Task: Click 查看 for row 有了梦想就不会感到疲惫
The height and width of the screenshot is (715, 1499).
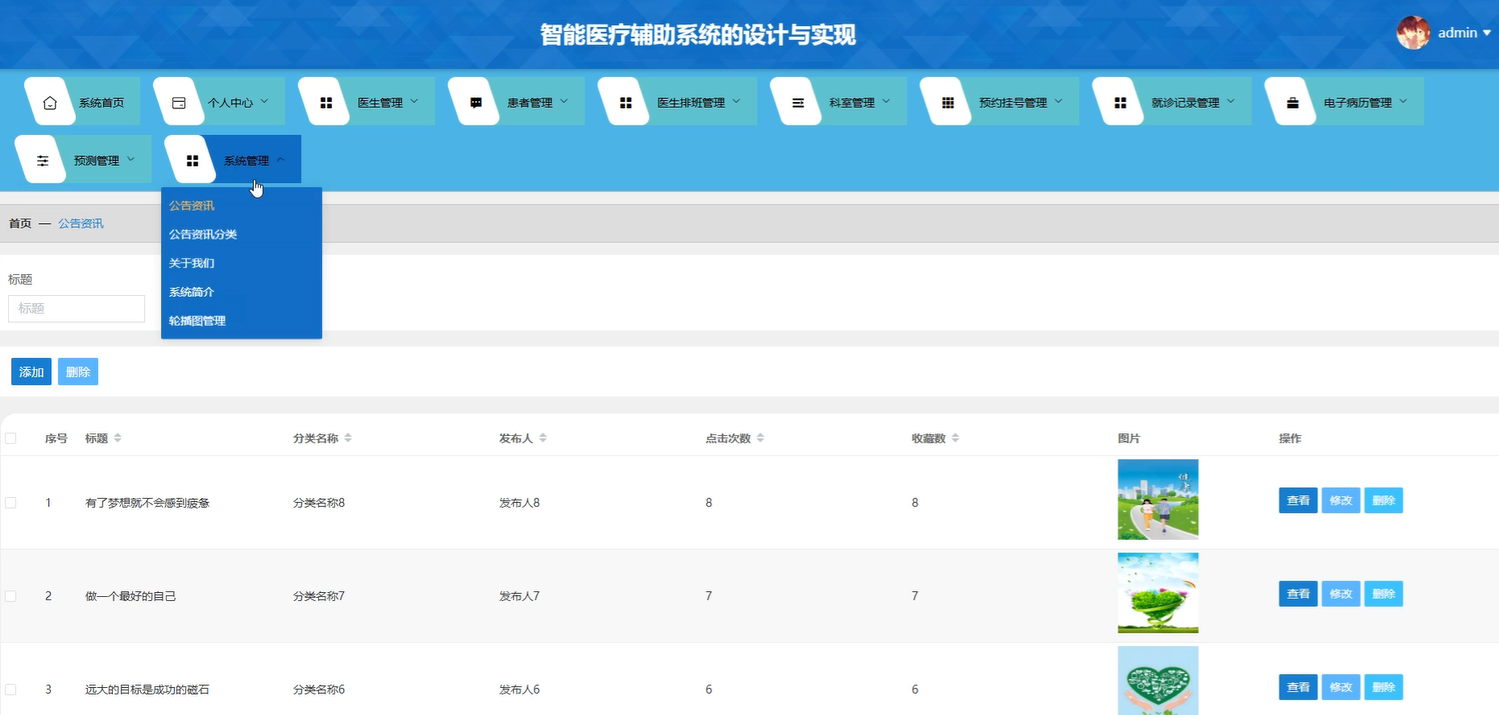Action: 1298,501
